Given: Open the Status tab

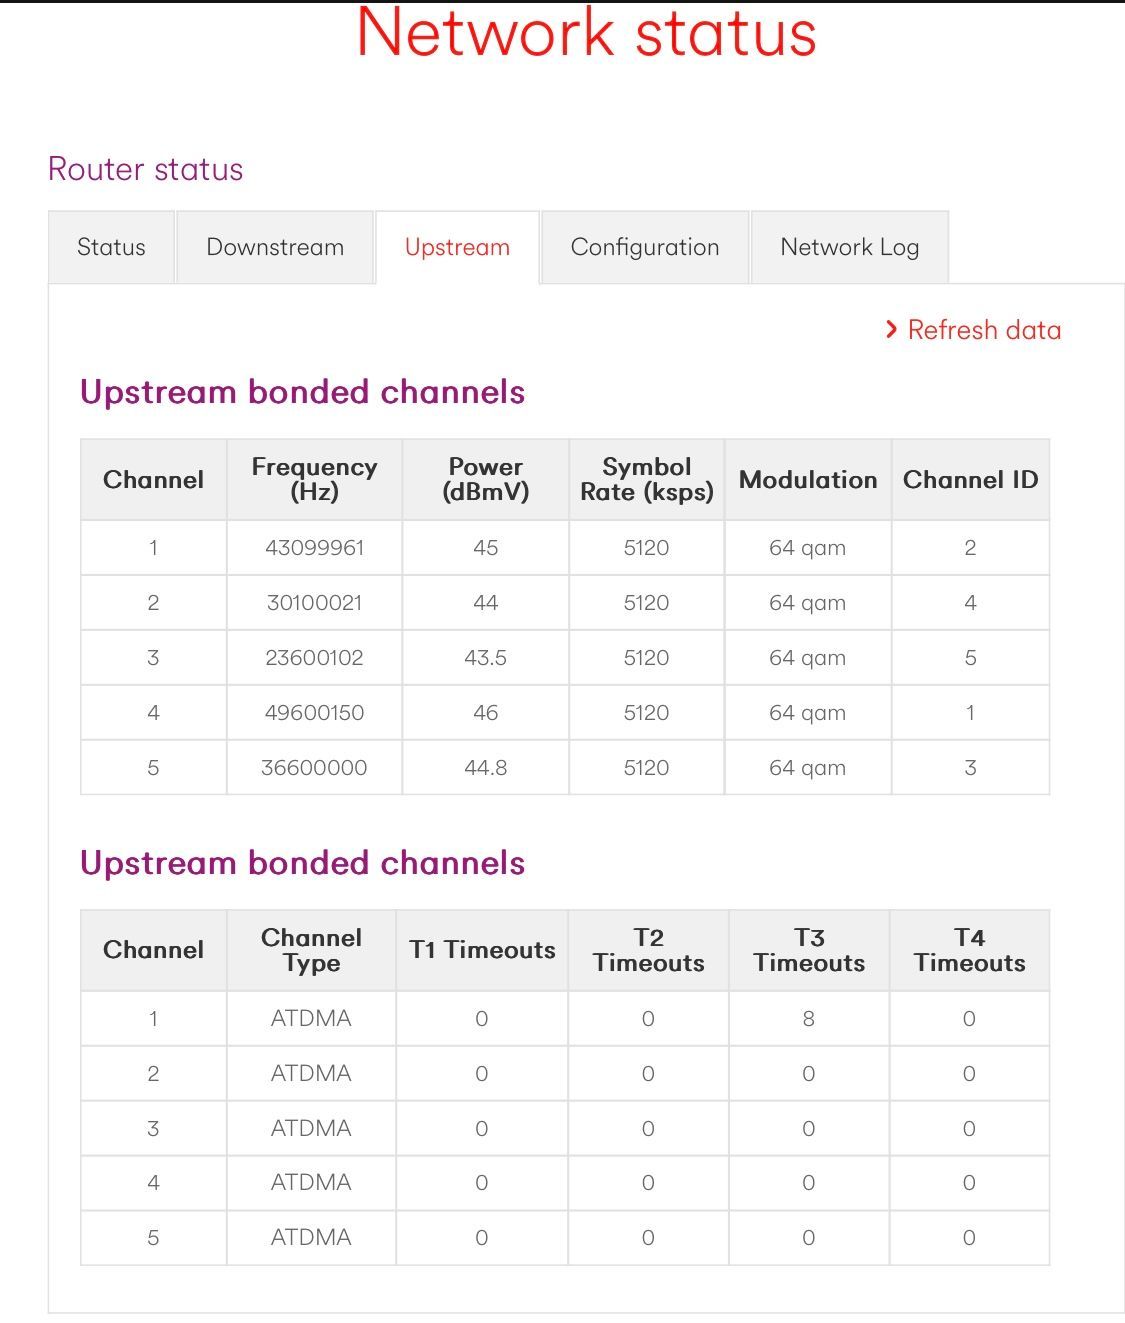Looking at the screenshot, I should point(111,247).
